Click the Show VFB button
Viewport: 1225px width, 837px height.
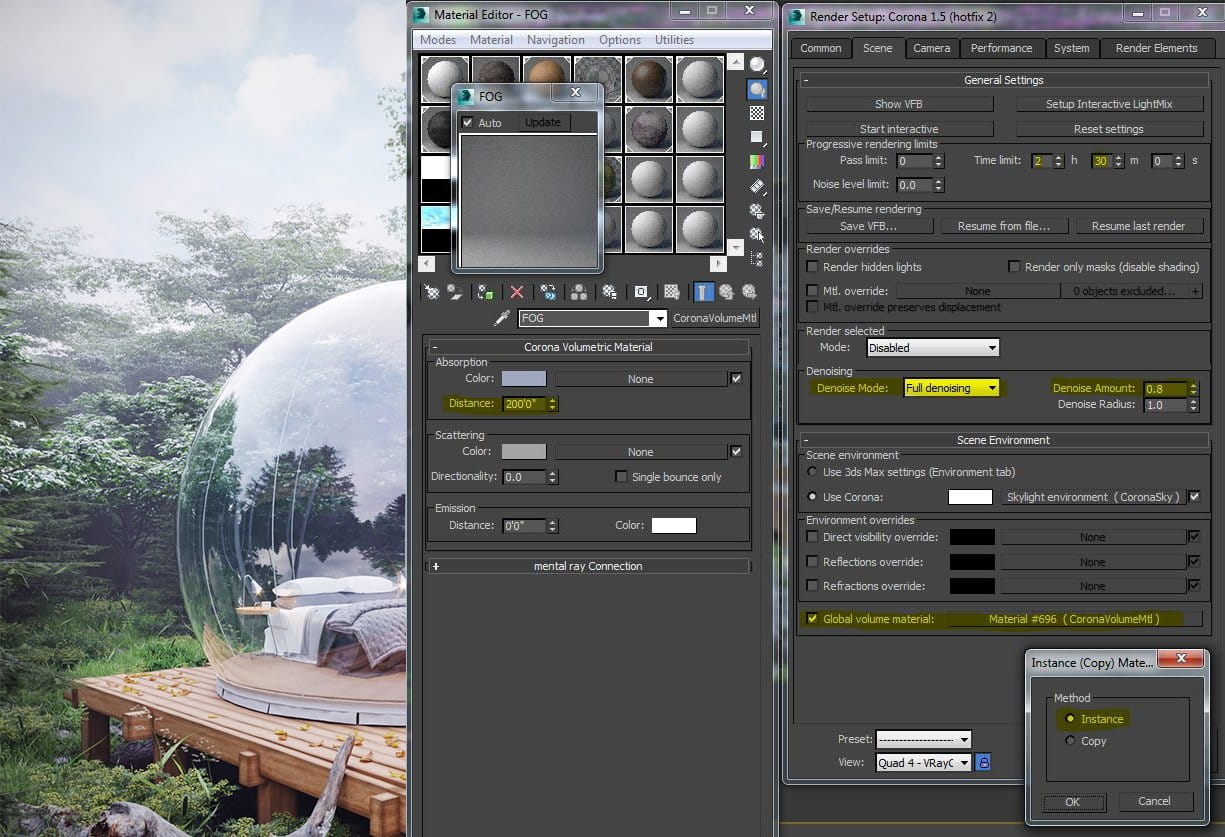(x=899, y=104)
